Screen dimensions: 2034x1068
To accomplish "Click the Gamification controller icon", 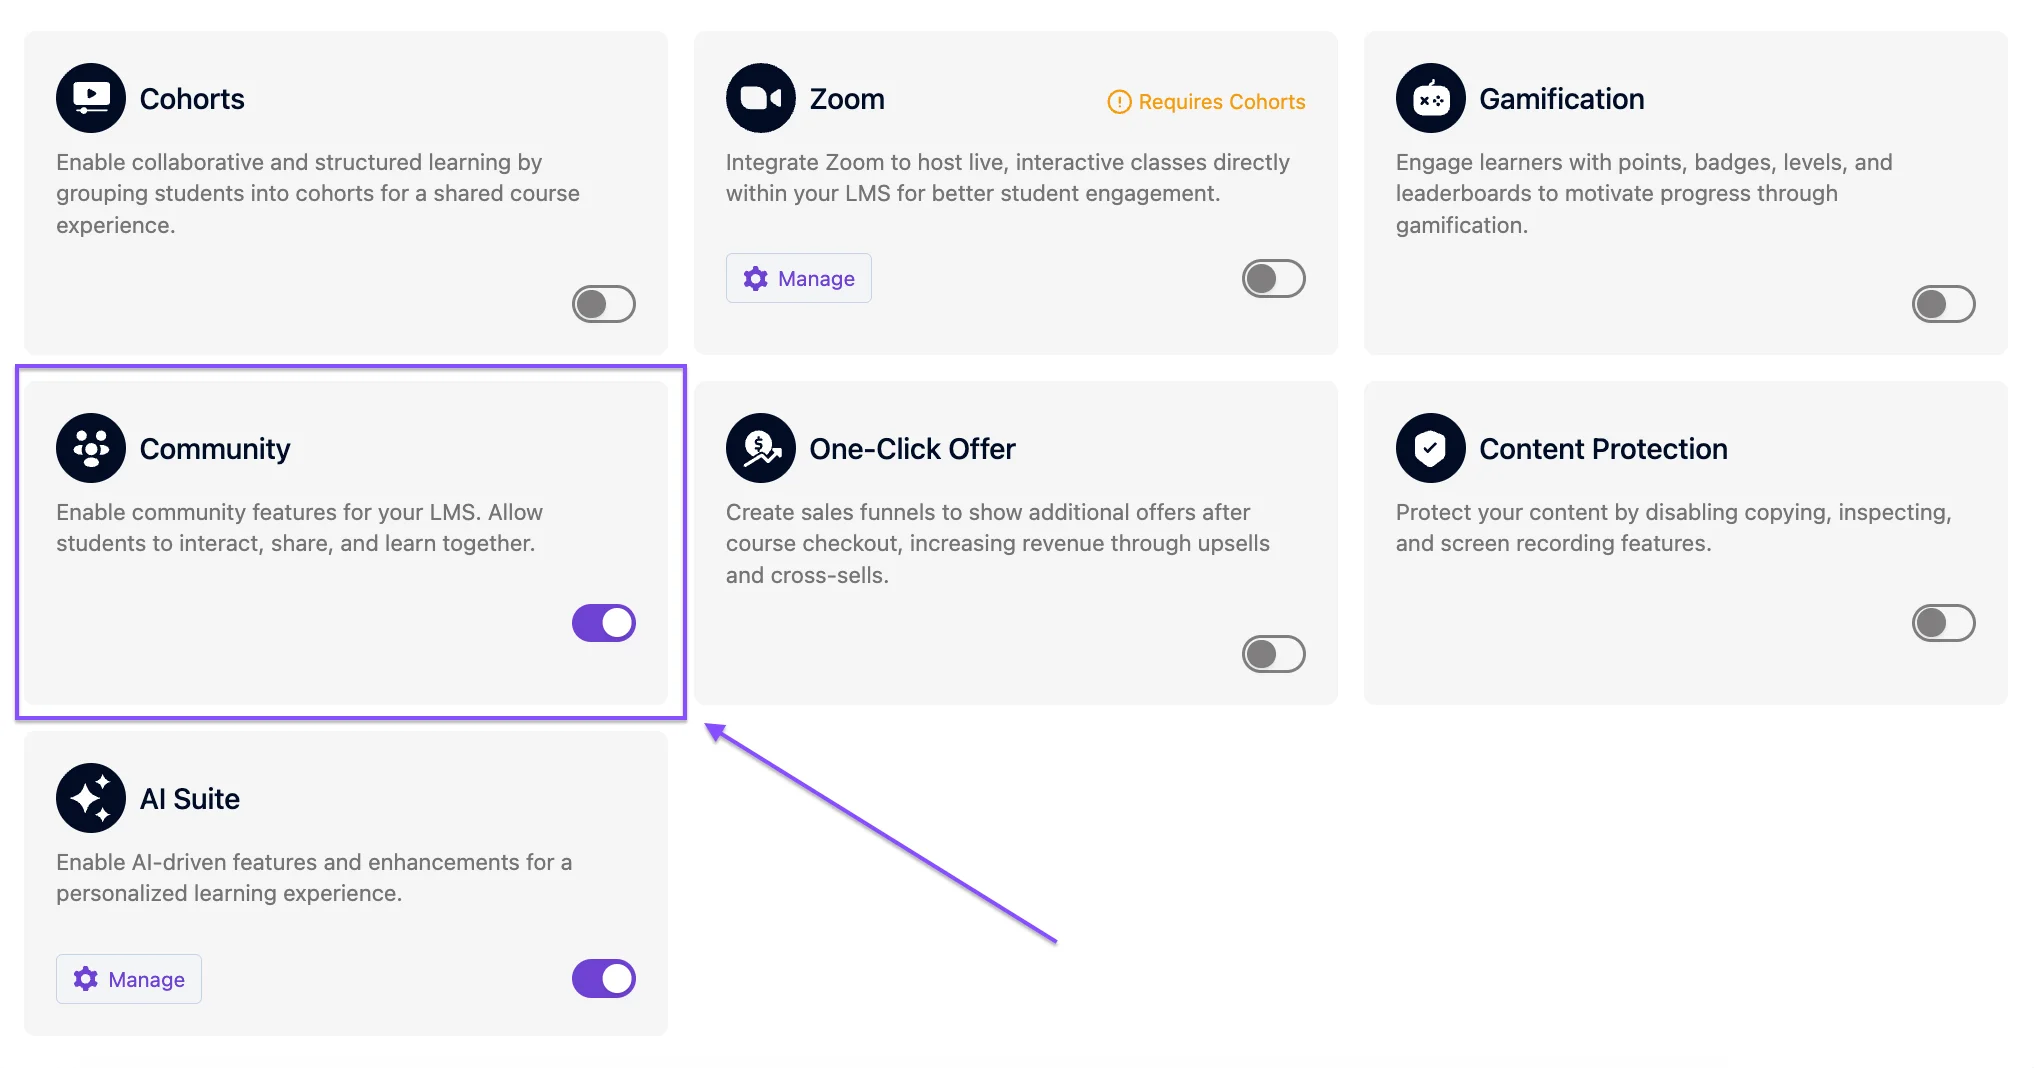I will [x=1431, y=98].
